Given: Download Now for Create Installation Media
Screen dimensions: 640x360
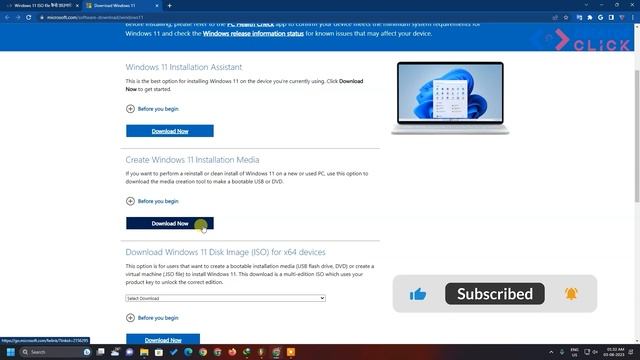Looking at the screenshot, I should coord(170,223).
